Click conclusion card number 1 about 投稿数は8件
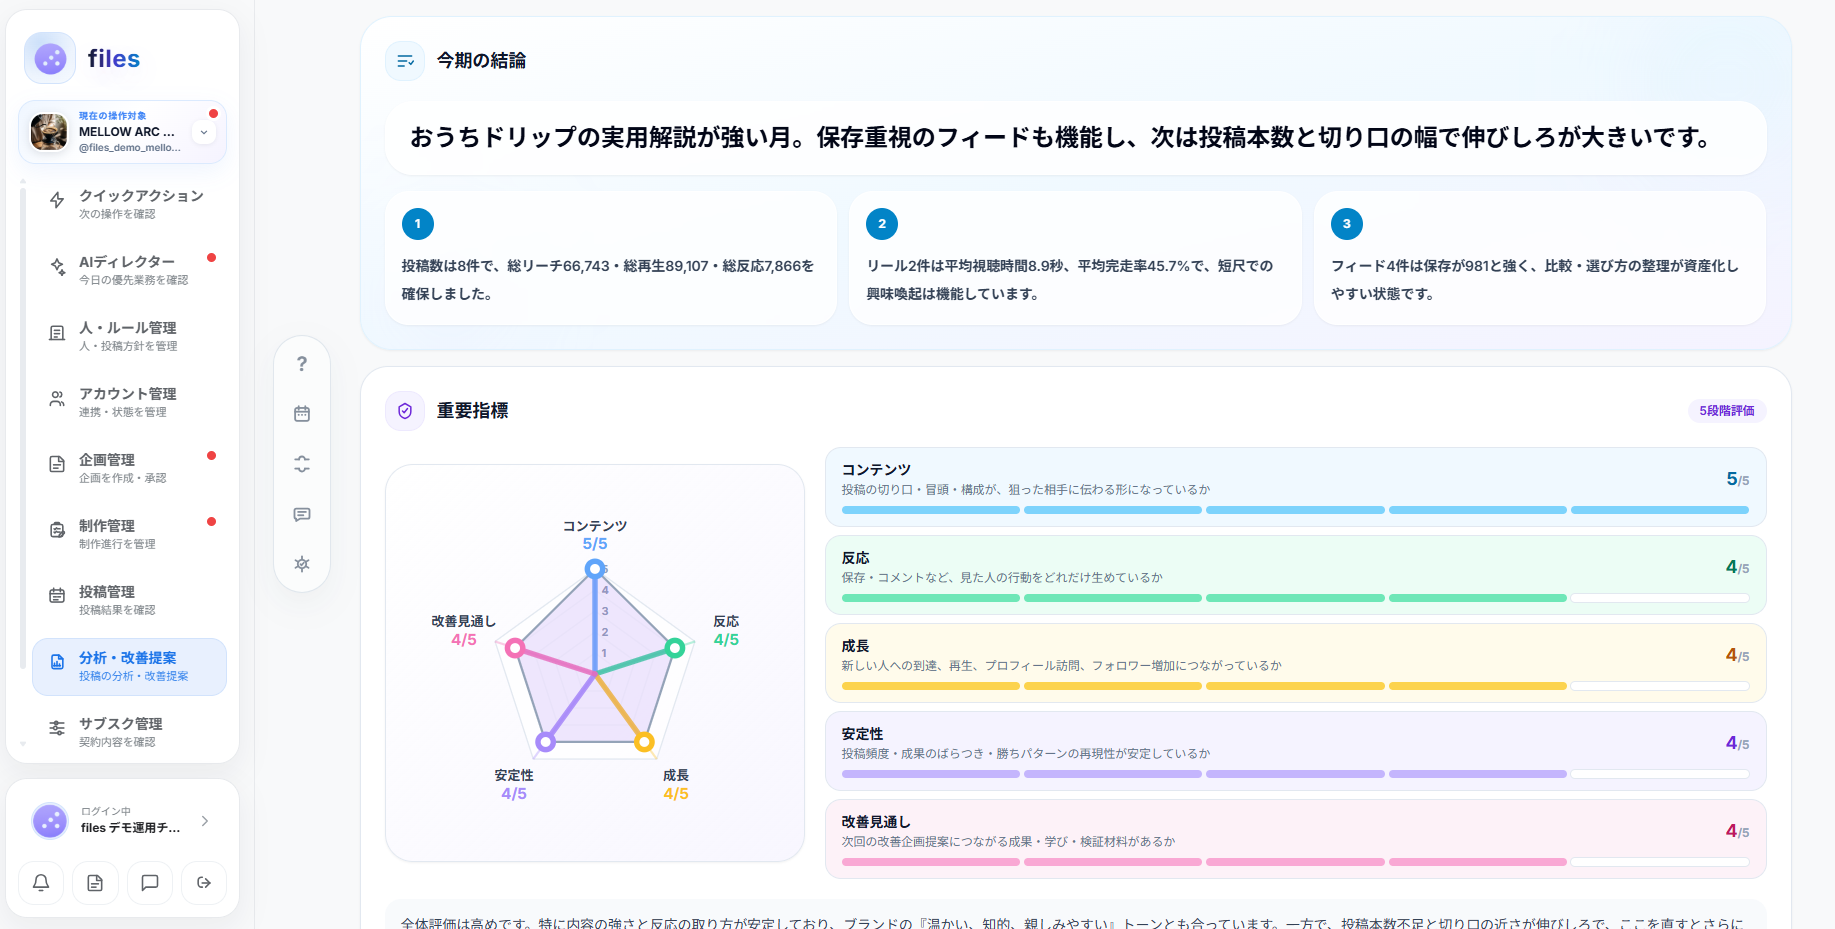This screenshot has width=1835, height=929. pos(611,258)
